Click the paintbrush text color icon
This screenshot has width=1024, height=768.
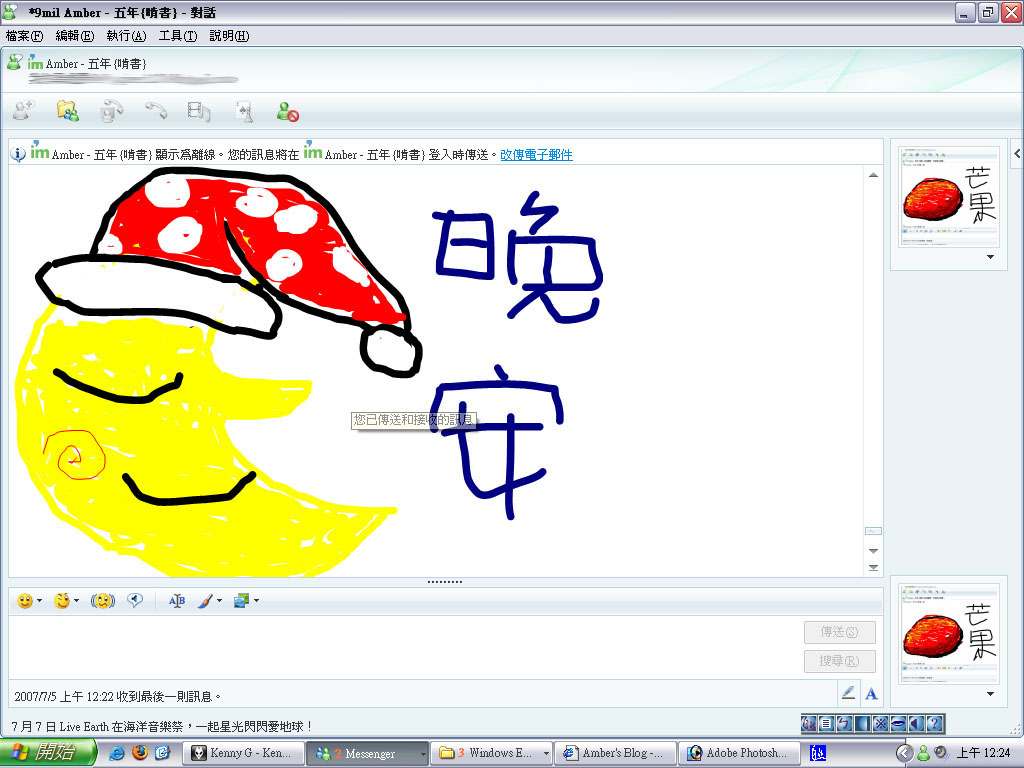[x=206, y=601]
